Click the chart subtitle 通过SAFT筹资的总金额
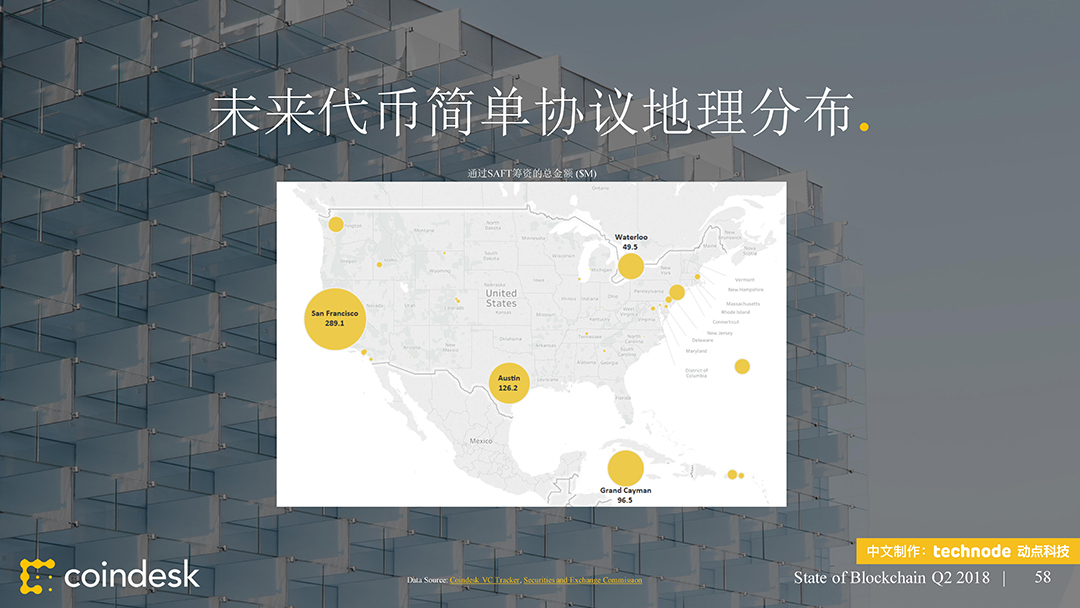Viewport: 1080px width, 608px height. tap(531, 174)
